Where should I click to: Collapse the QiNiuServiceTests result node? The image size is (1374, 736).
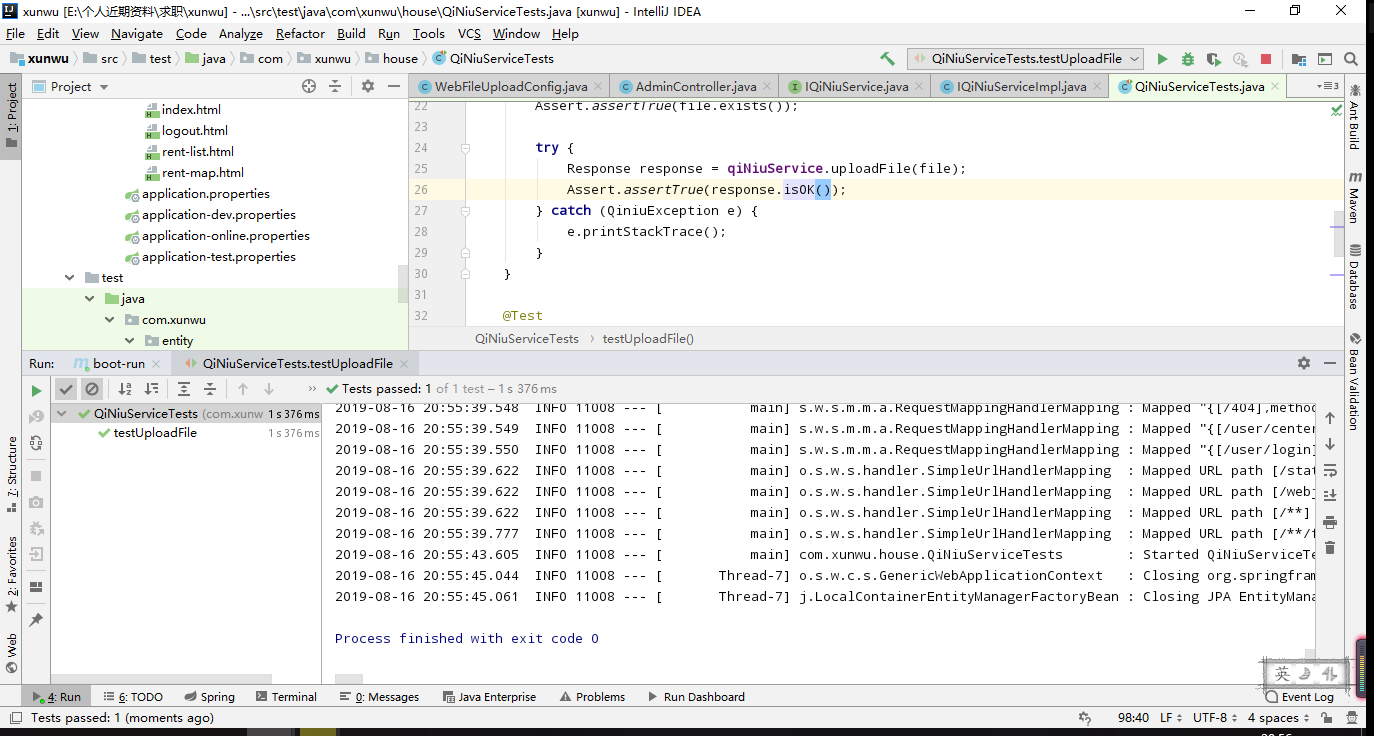62,413
